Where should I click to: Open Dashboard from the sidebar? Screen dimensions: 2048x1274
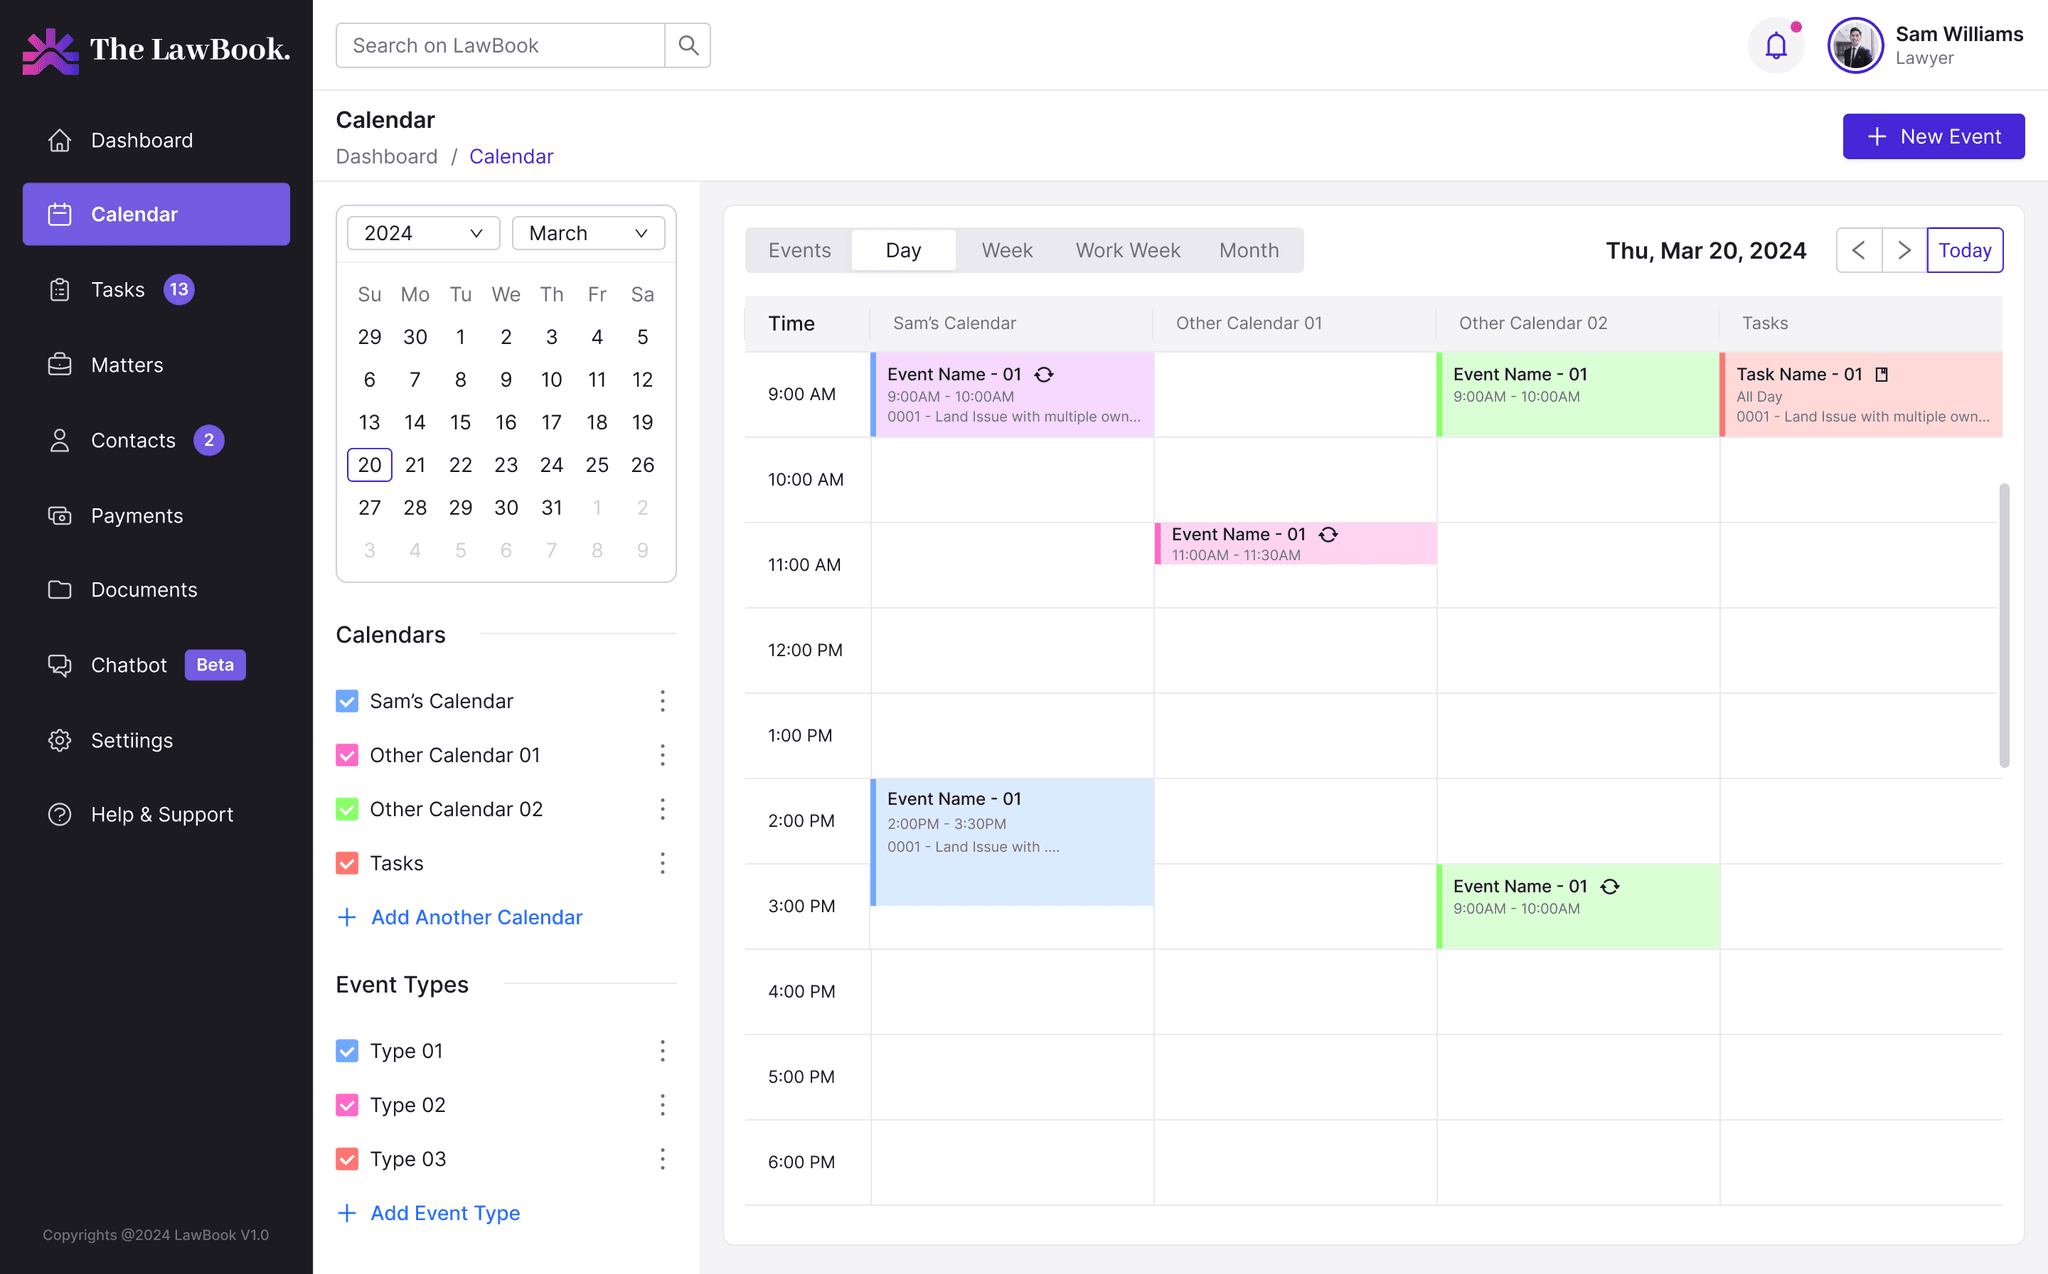pyautogui.click(x=156, y=140)
